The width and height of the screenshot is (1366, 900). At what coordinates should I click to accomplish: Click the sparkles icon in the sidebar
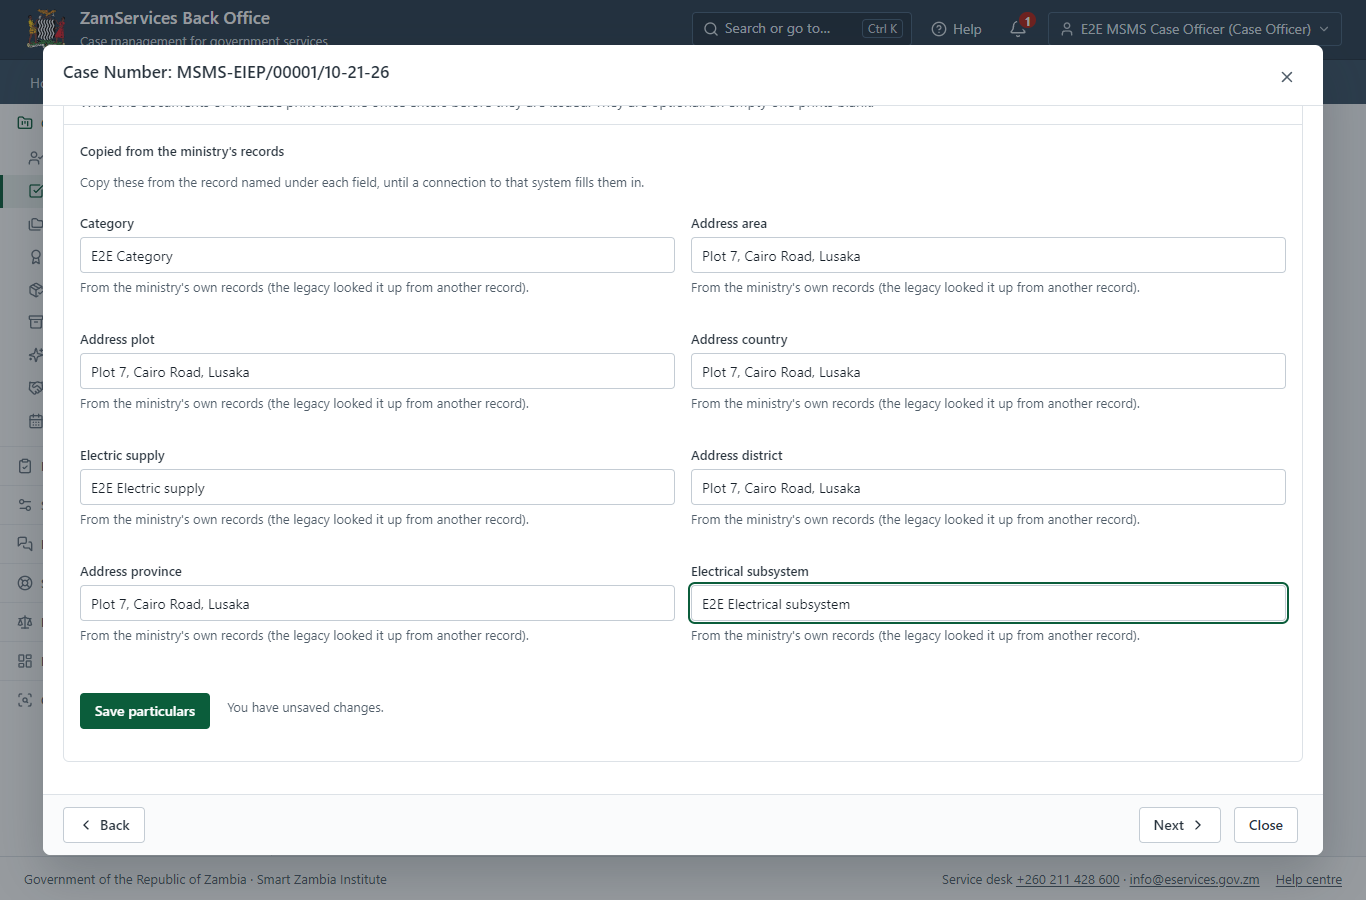[x=36, y=355]
